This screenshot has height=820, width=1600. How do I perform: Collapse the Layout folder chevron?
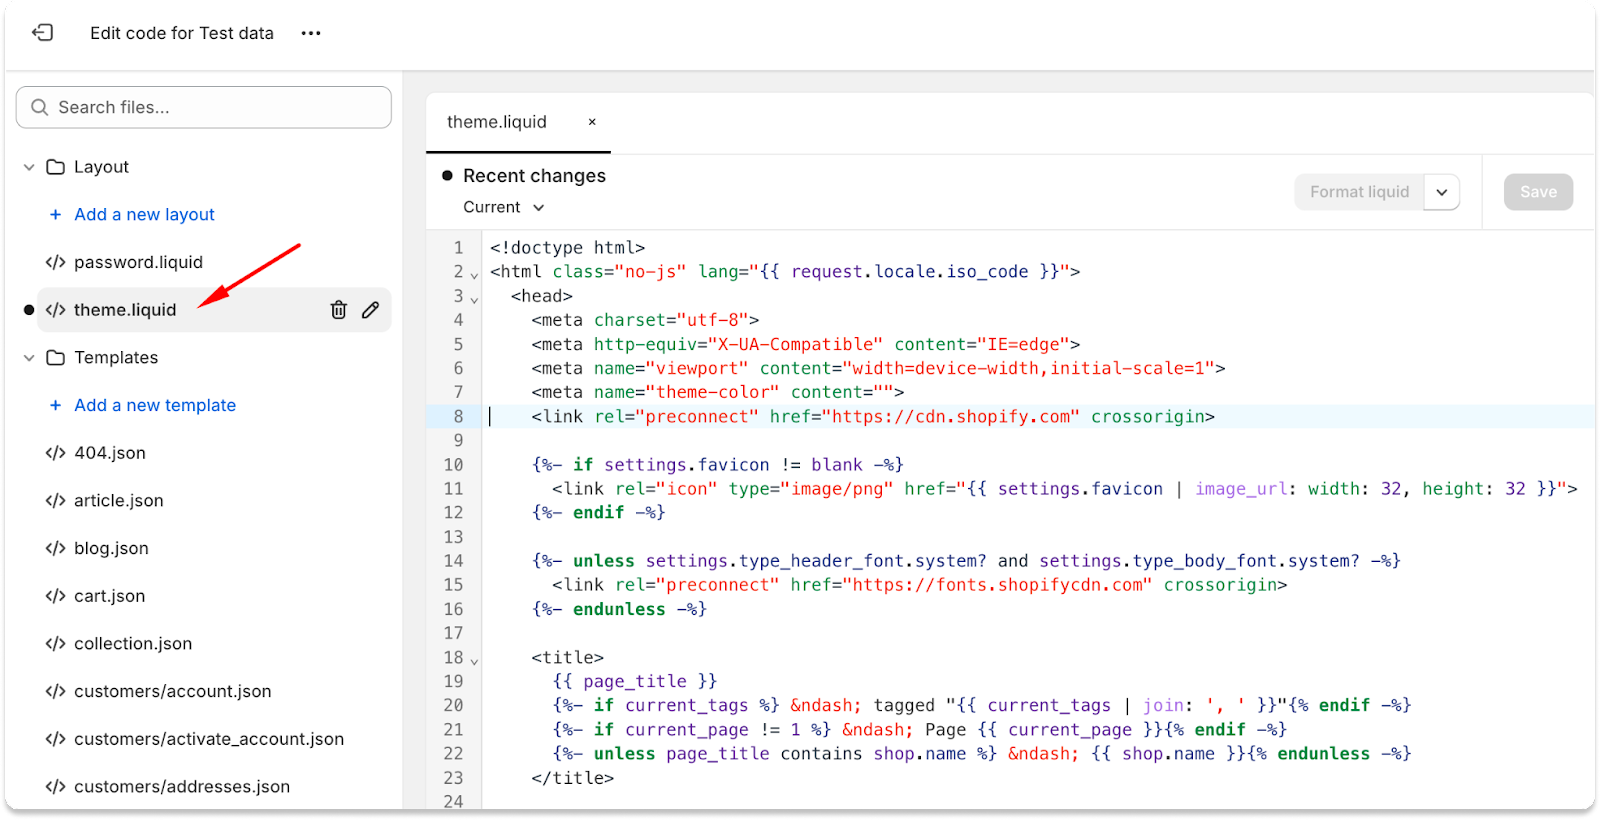29,167
